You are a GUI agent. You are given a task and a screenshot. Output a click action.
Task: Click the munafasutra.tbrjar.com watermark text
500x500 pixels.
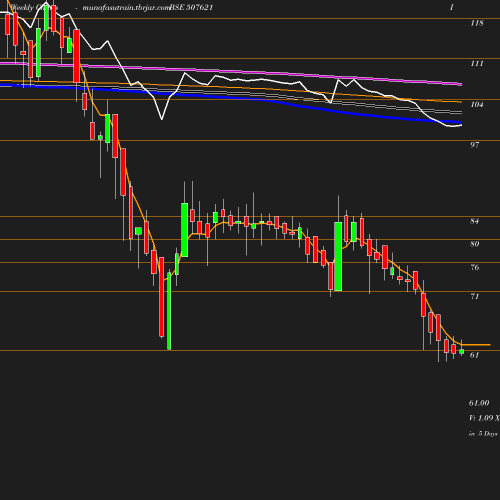(126, 8)
